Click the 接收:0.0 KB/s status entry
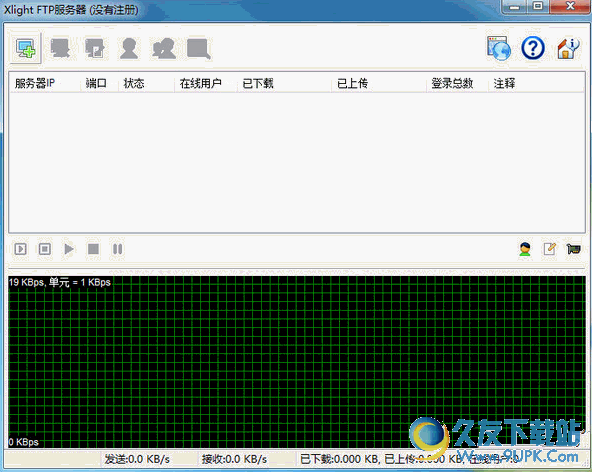Image resolution: width=592 pixels, height=472 pixels. [234, 459]
